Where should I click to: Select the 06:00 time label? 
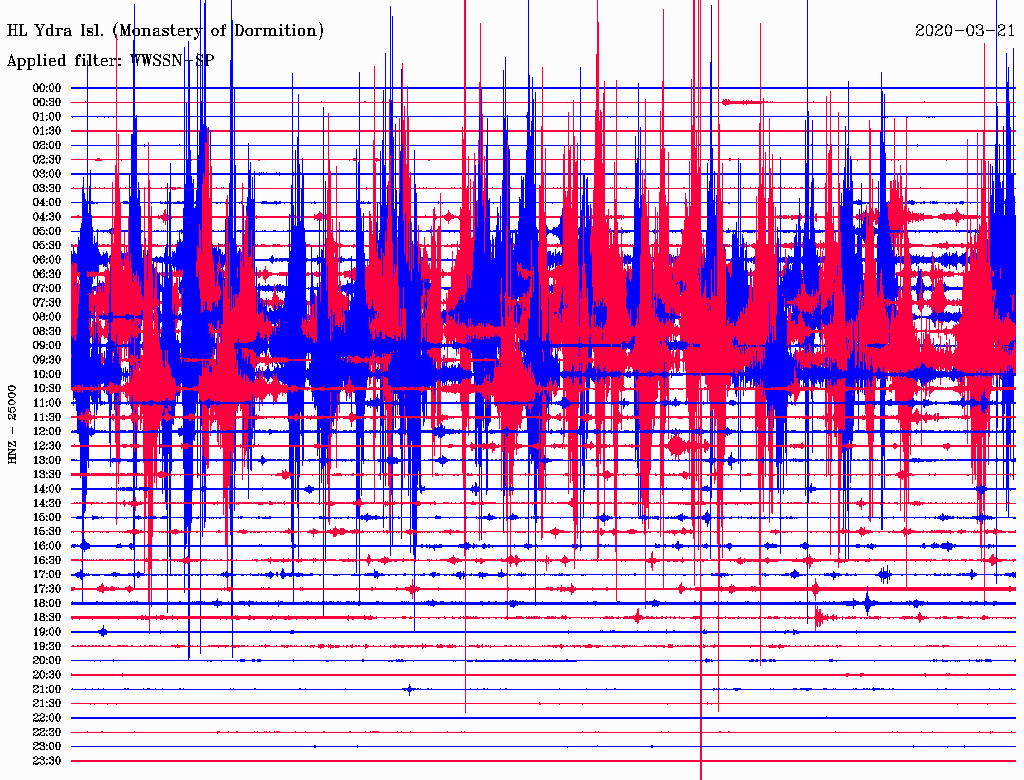tap(47, 260)
